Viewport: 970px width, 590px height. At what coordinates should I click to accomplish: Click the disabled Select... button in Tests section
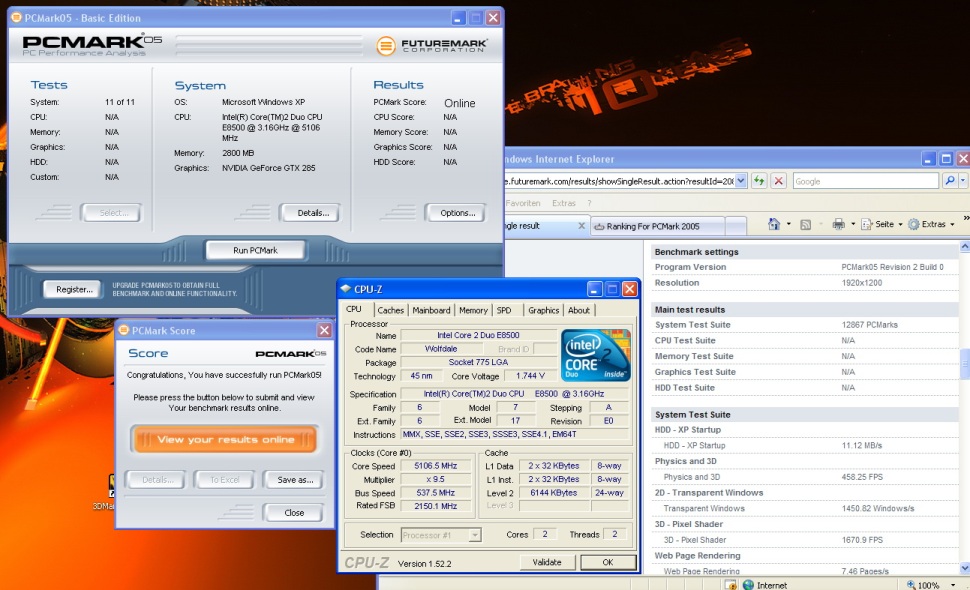pos(113,213)
